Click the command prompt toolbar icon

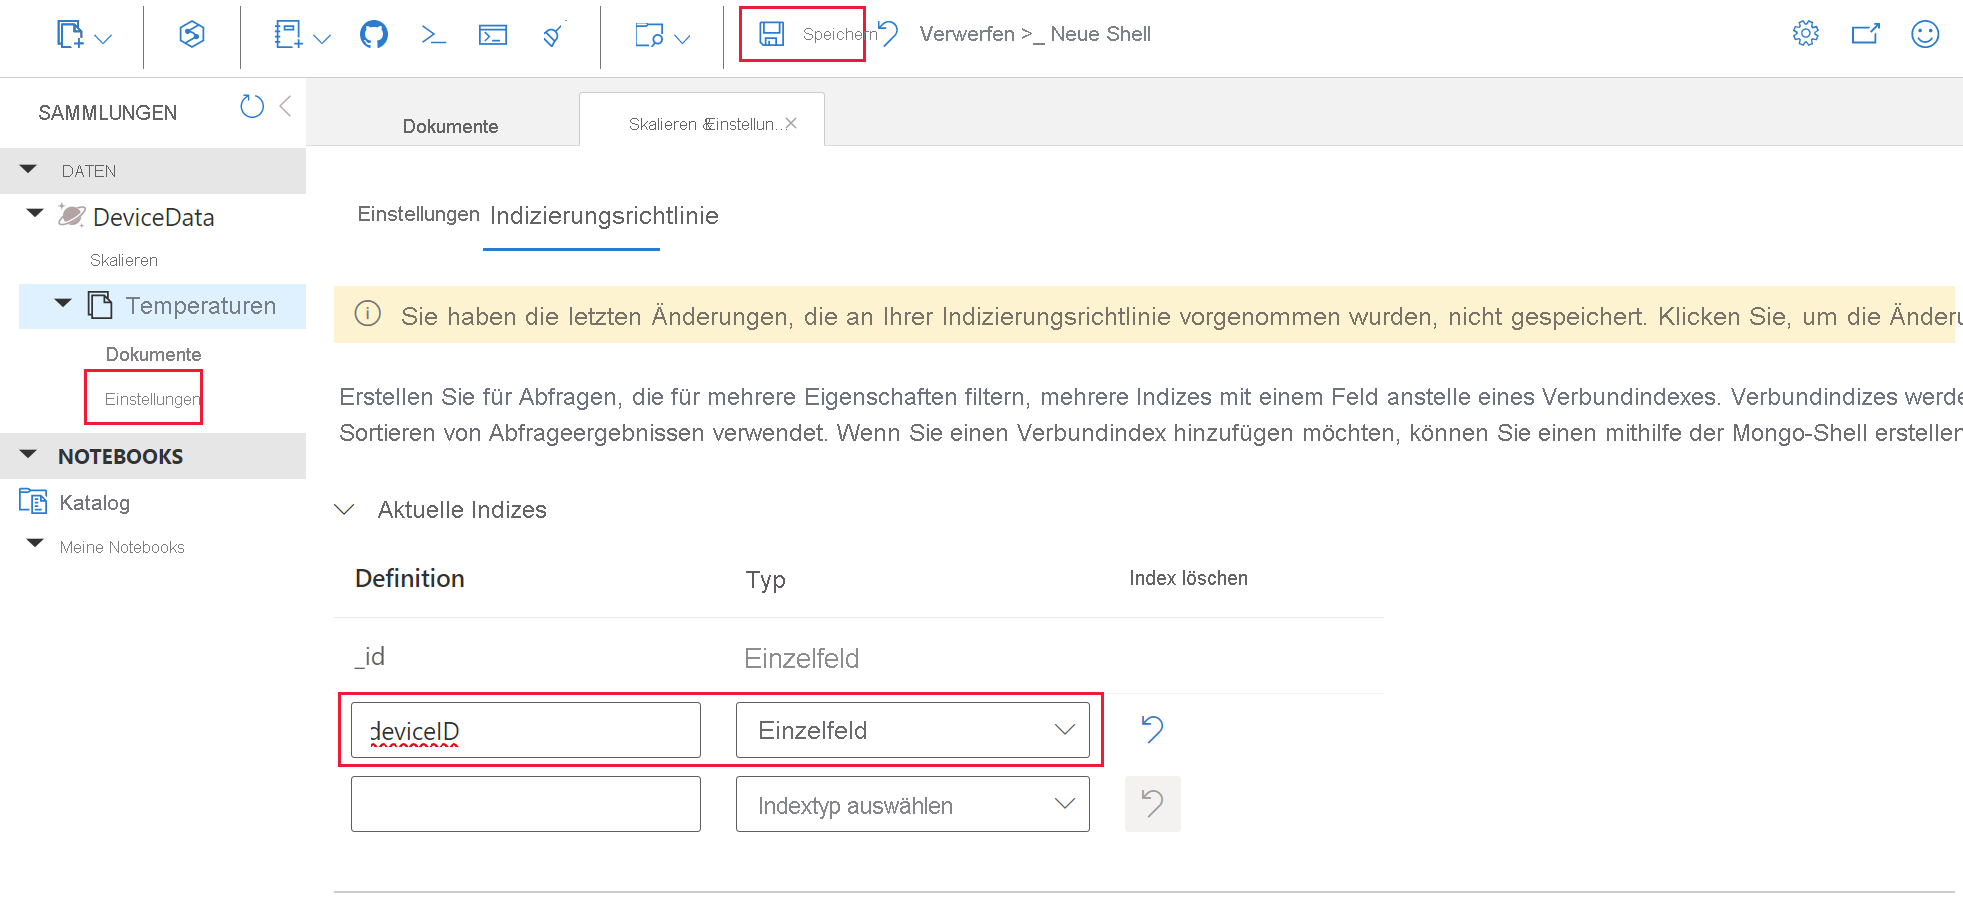(x=493, y=34)
